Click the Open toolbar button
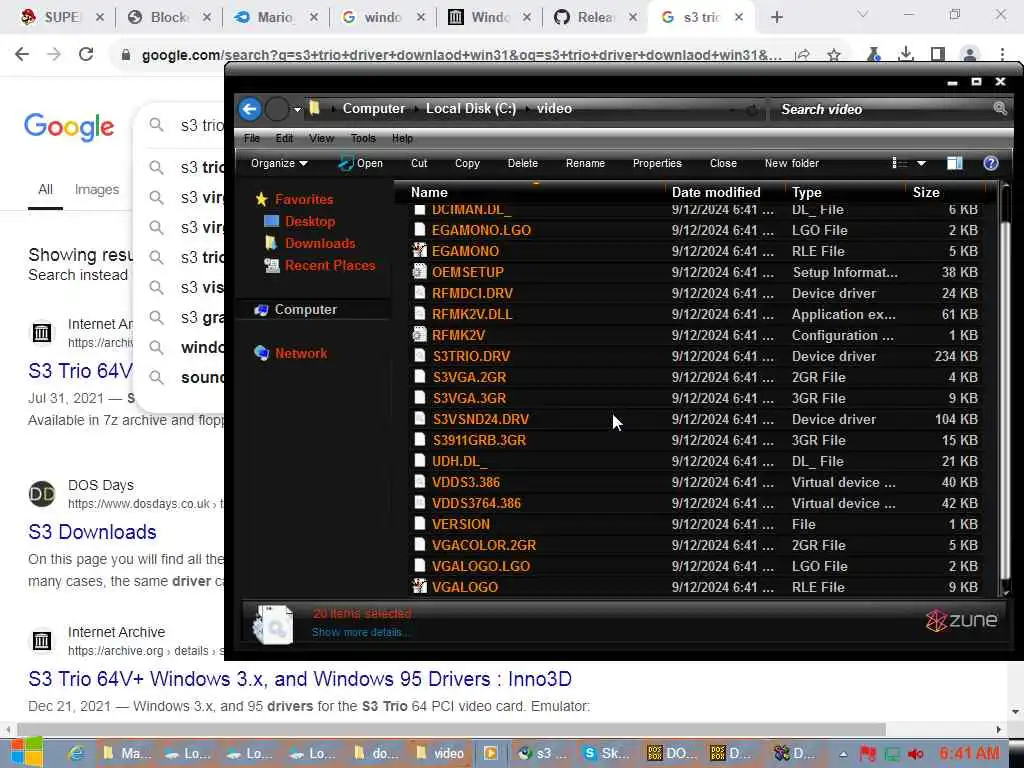 coord(360,163)
